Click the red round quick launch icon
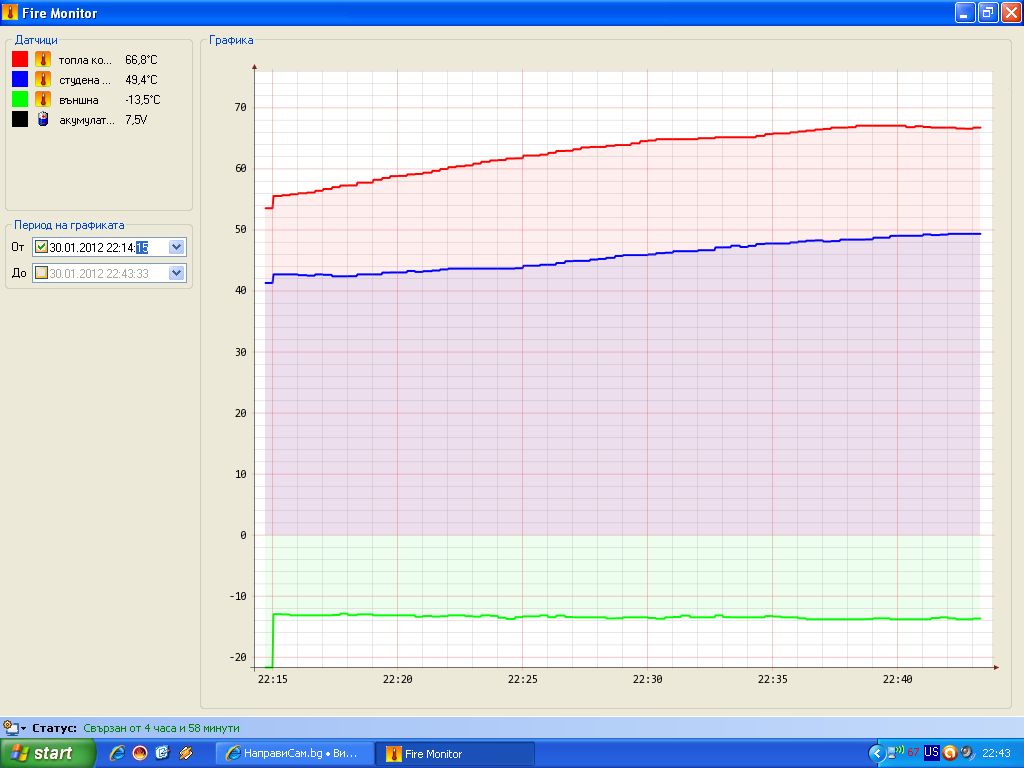Viewport: 1024px width, 768px height. coord(140,753)
